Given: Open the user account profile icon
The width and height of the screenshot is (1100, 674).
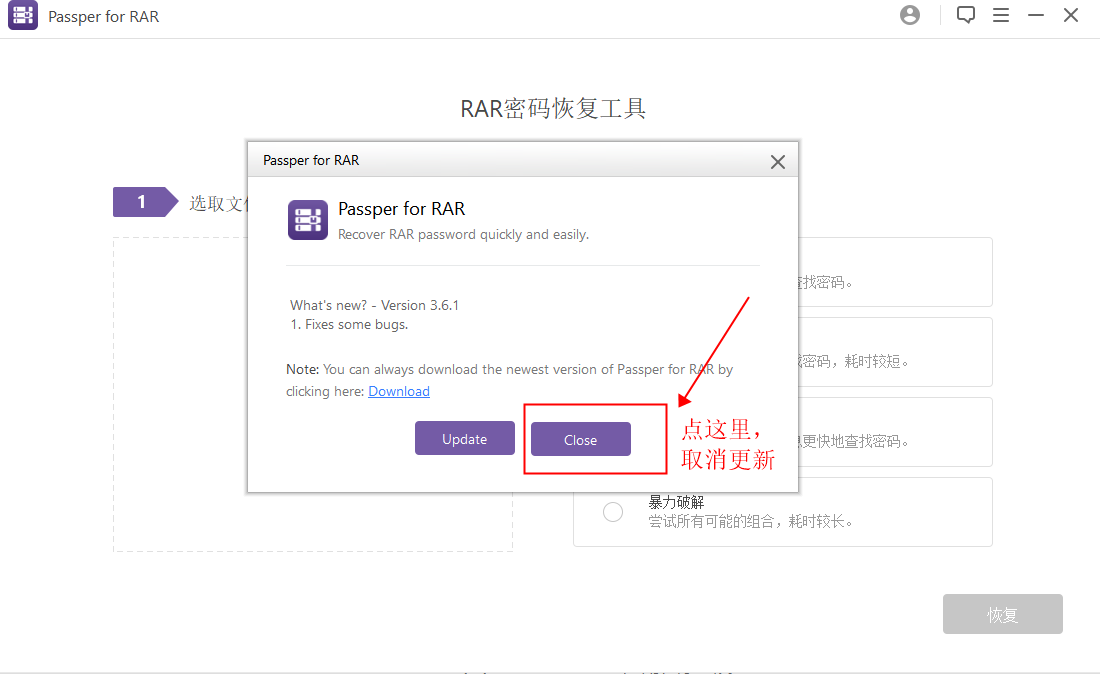Looking at the screenshot, I should (910, 15).
